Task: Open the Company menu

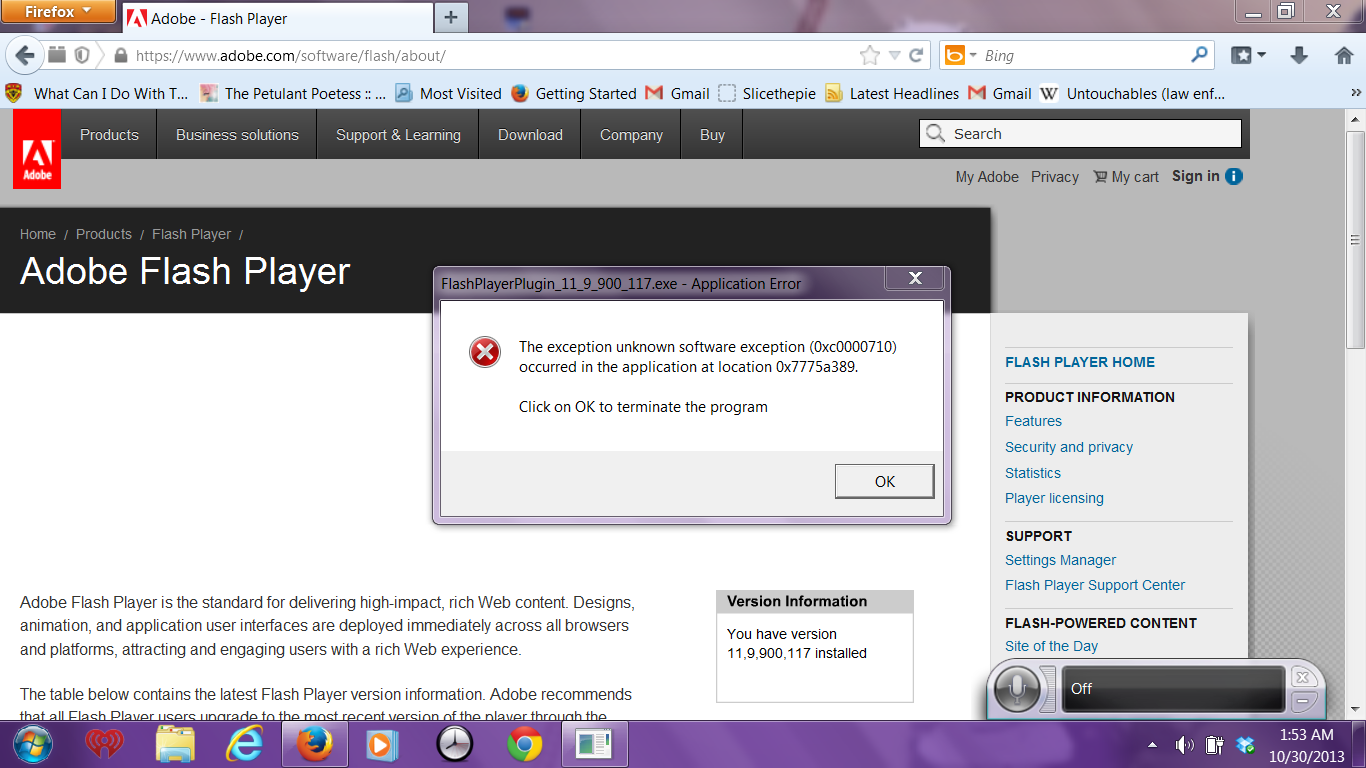Action: [x=631, y=135]
